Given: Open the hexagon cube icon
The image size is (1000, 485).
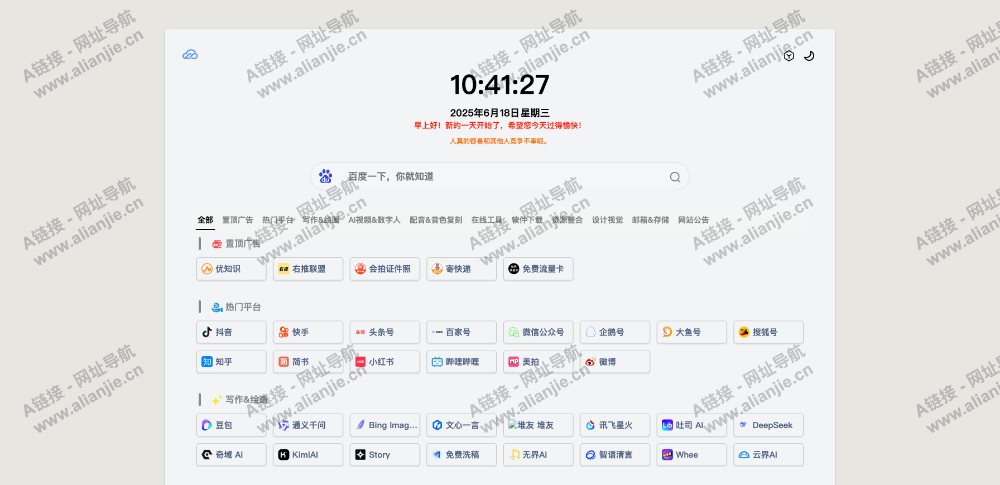Looking at the screenshot, I should click(789, 56).
